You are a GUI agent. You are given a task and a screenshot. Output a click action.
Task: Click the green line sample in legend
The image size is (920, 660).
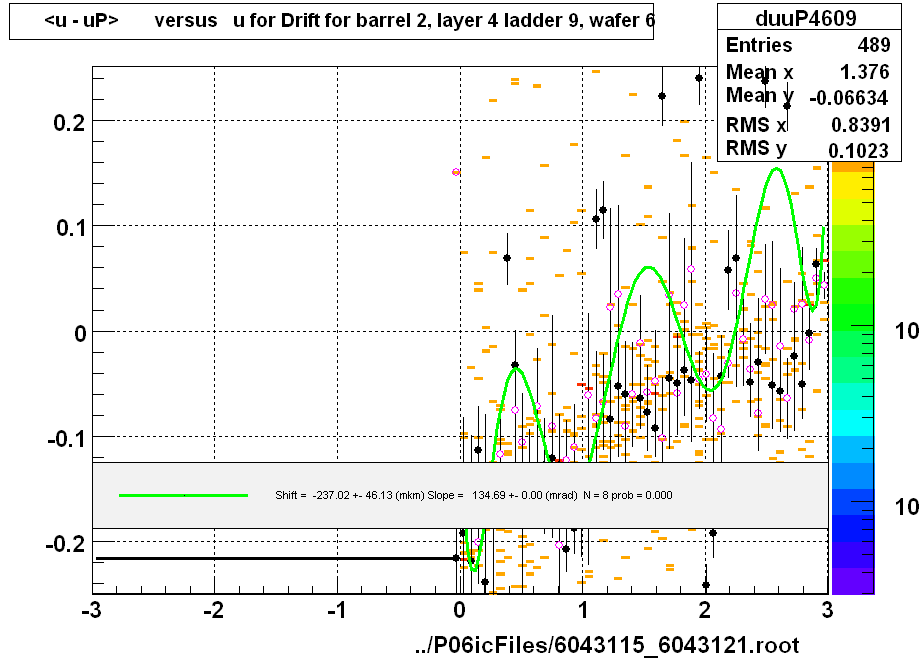183,495
